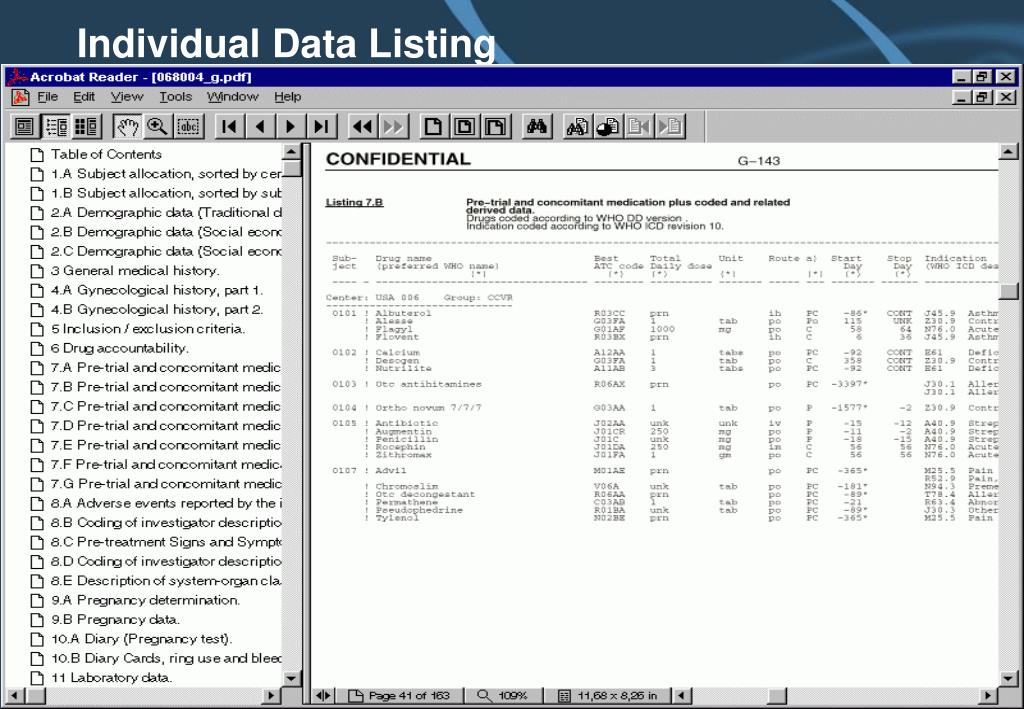Open bookmark 10.A Diary (Pregnancy test)
Screen dimensions: 1024x709
click(141, 639)
